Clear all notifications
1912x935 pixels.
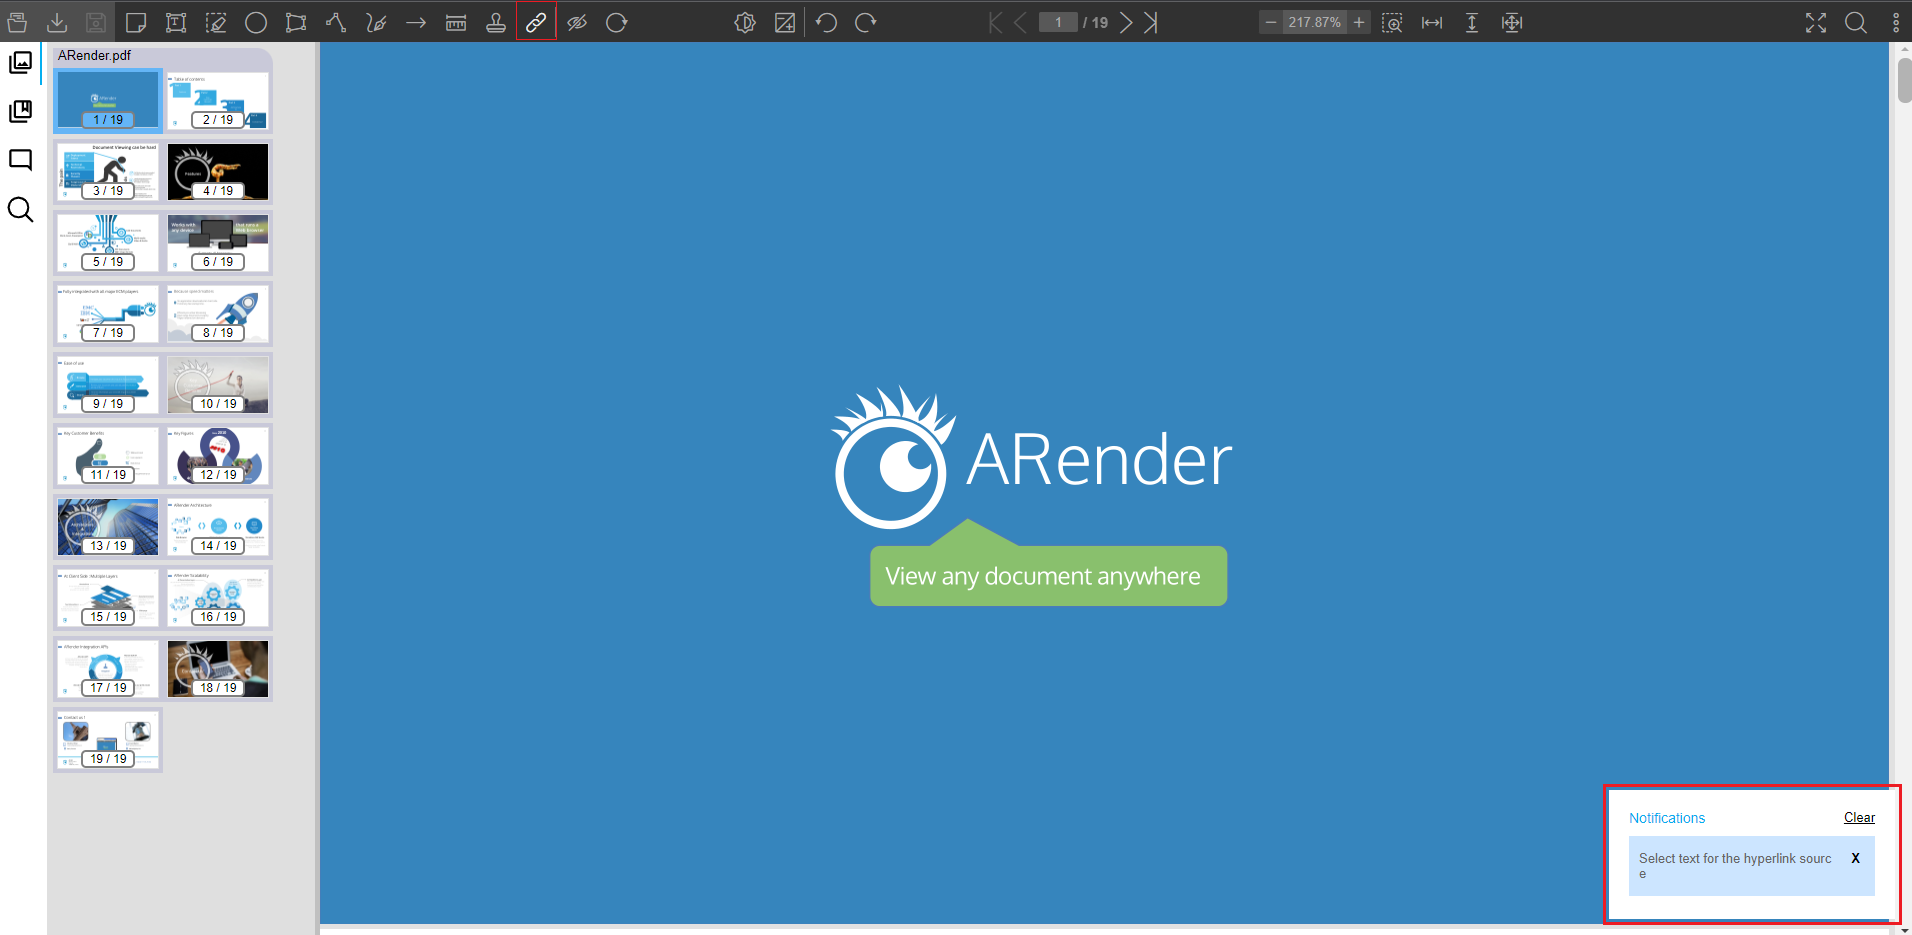[1859, 817]
